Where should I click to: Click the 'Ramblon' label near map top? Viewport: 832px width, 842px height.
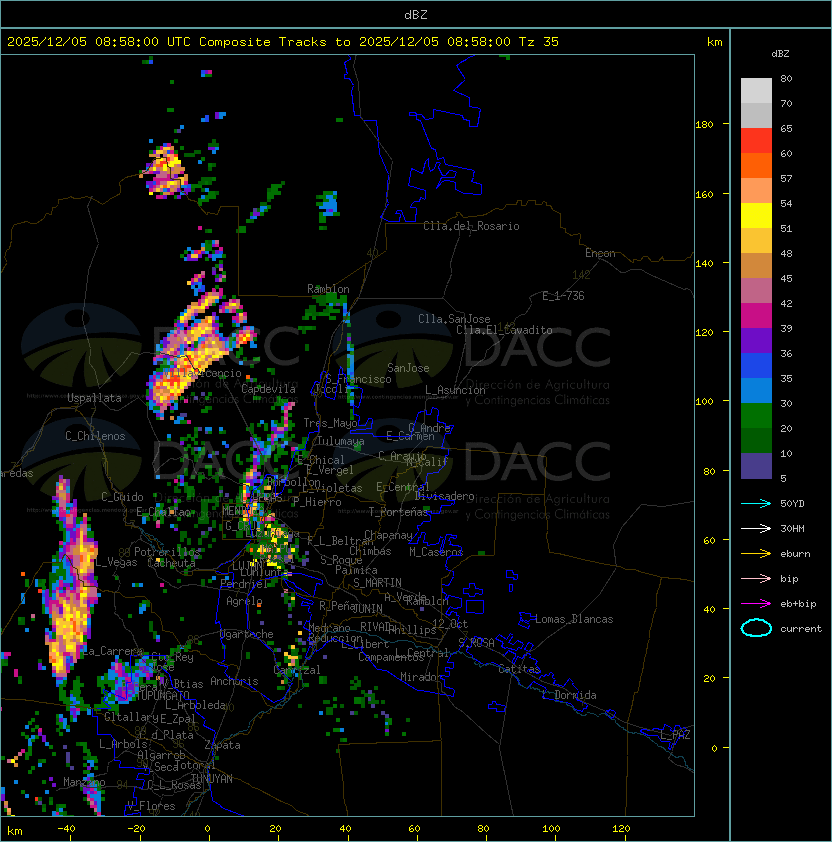[x=328, y=289]
